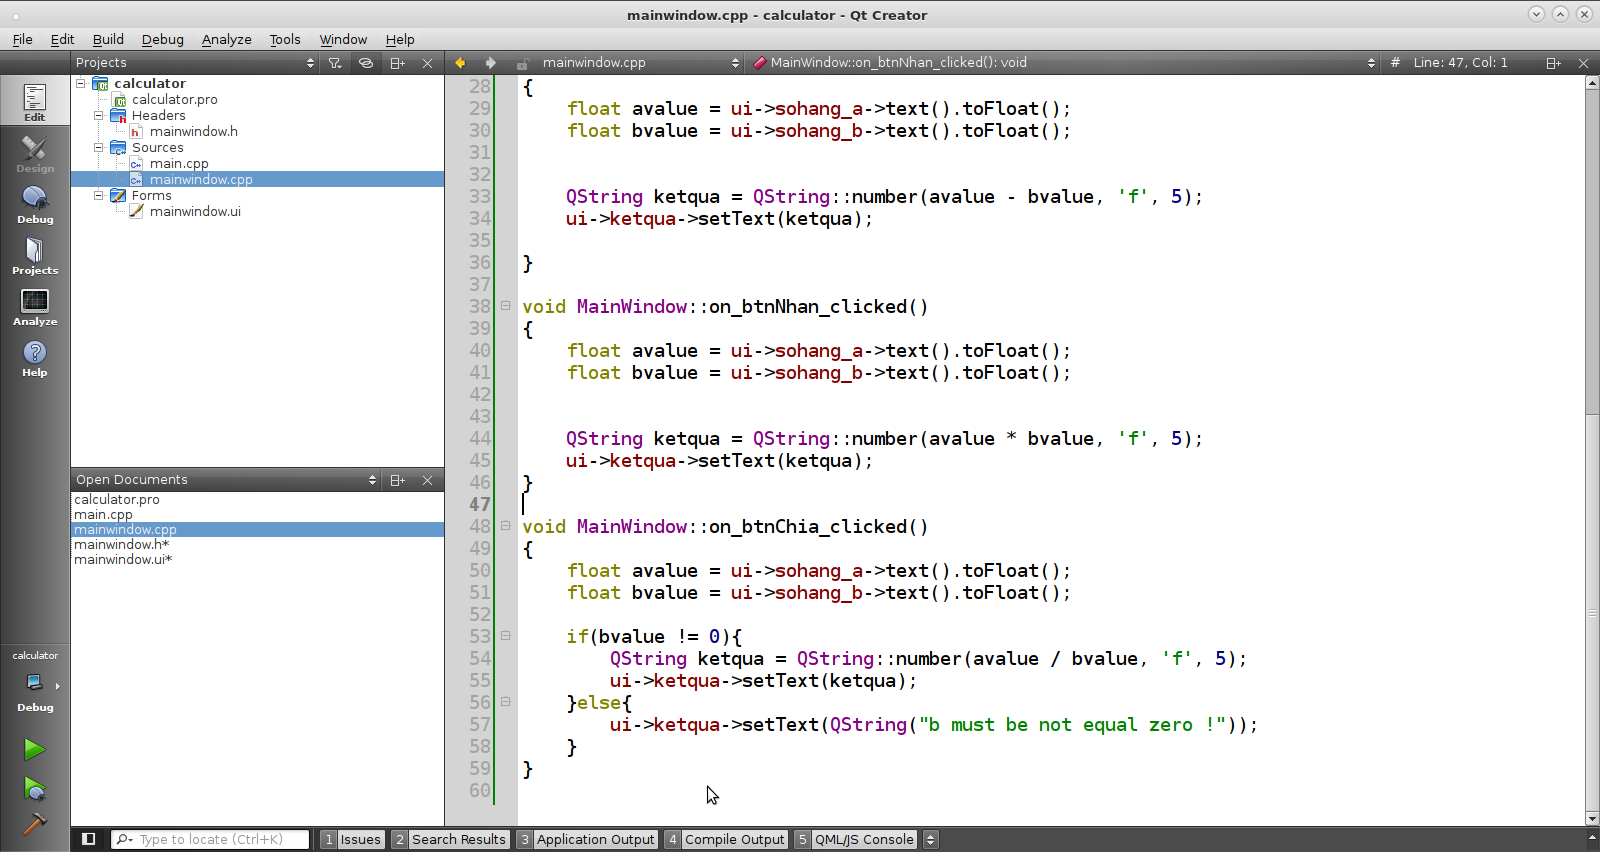This screenshot has width=1600, height=852.
Task: Open the Build menu
Action: coord(108,39)
